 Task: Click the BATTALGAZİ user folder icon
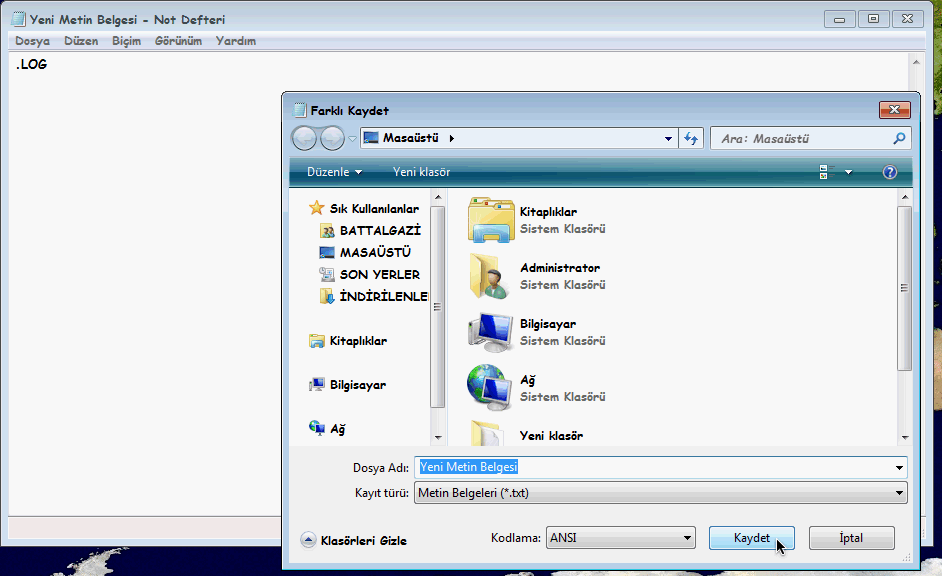[327, 231]
